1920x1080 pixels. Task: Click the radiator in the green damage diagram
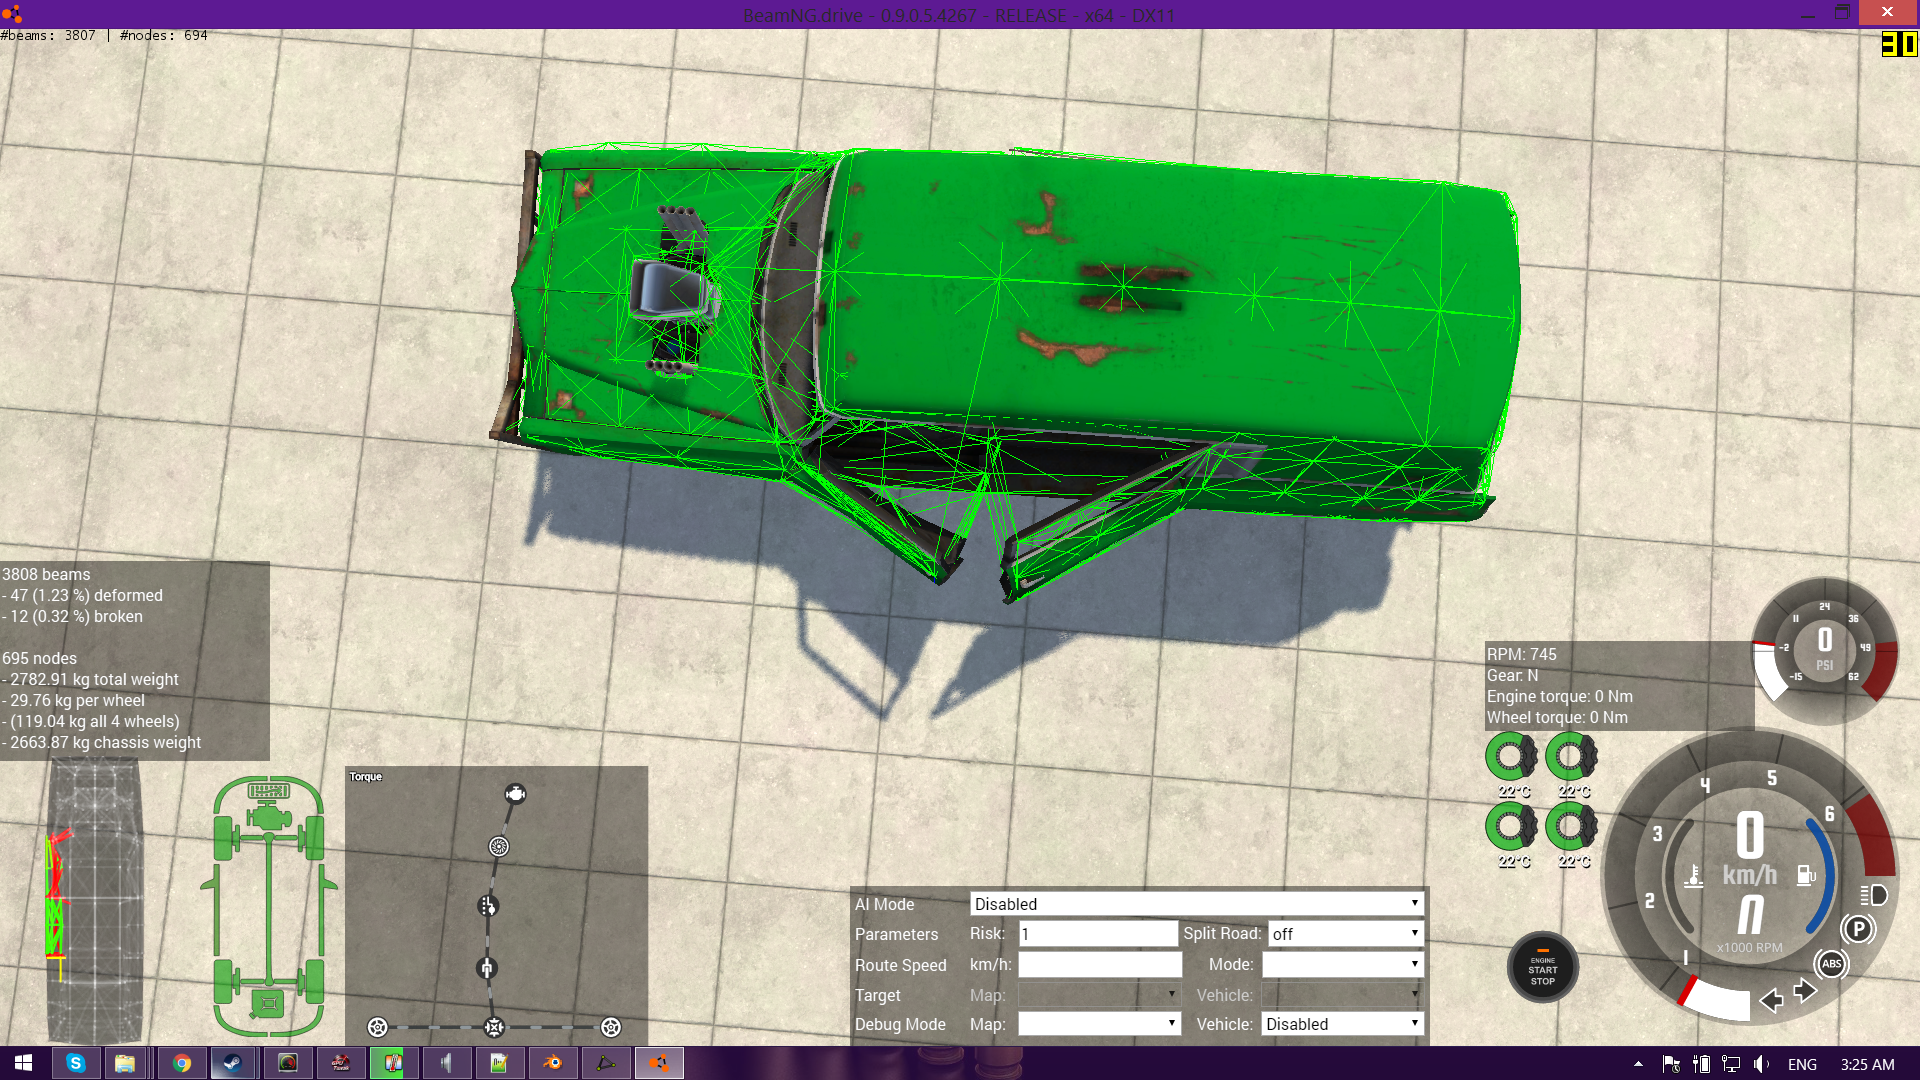[268, 791]
